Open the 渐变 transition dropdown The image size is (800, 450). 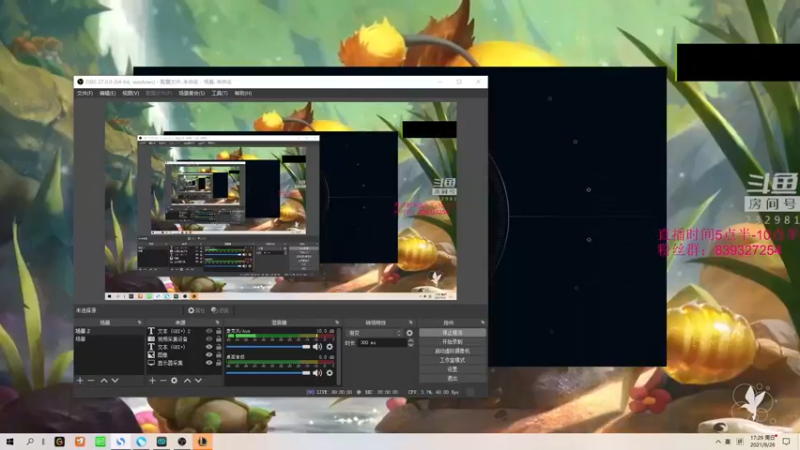tap(375, 333)
